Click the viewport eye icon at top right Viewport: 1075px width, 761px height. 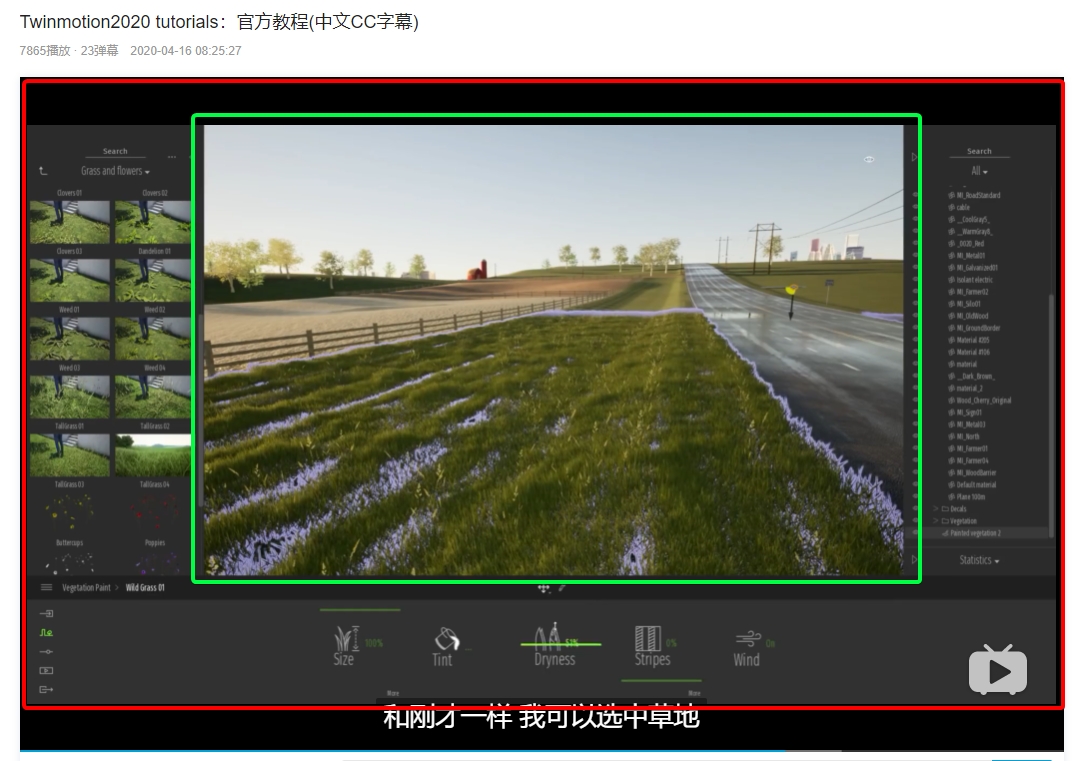coord(869,159)
